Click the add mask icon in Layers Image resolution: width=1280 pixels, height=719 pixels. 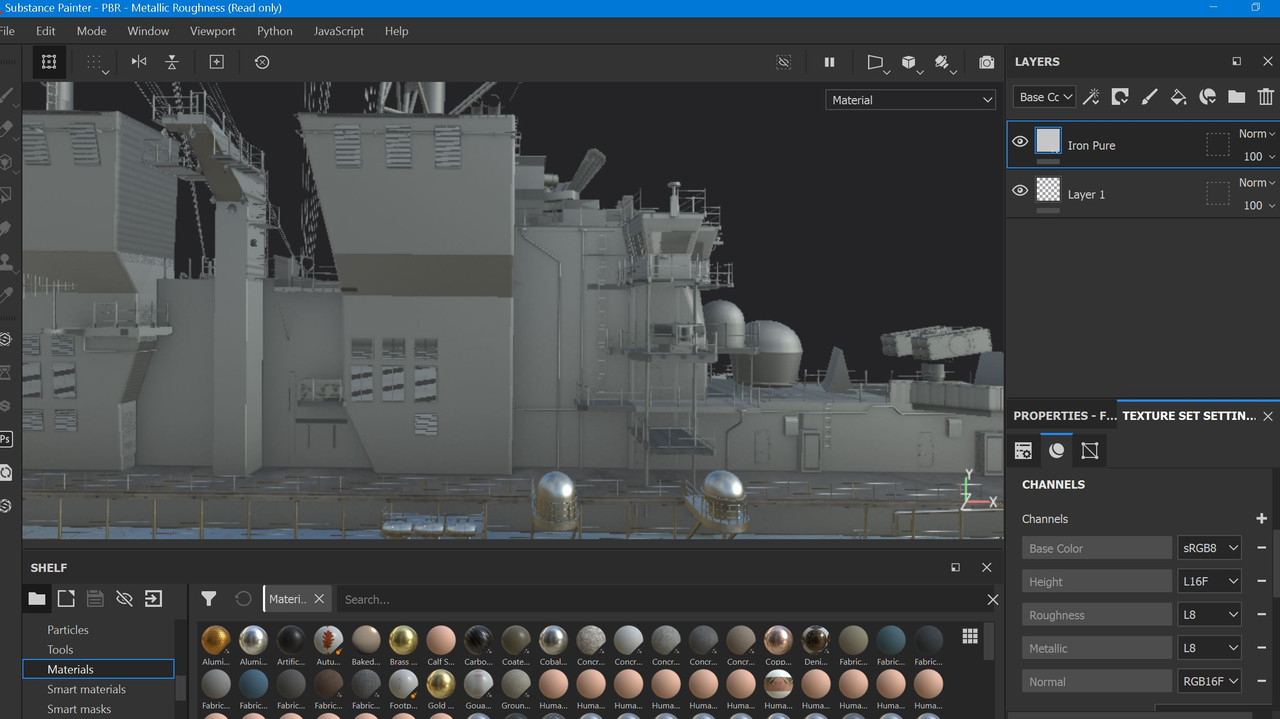[1120, 97]
